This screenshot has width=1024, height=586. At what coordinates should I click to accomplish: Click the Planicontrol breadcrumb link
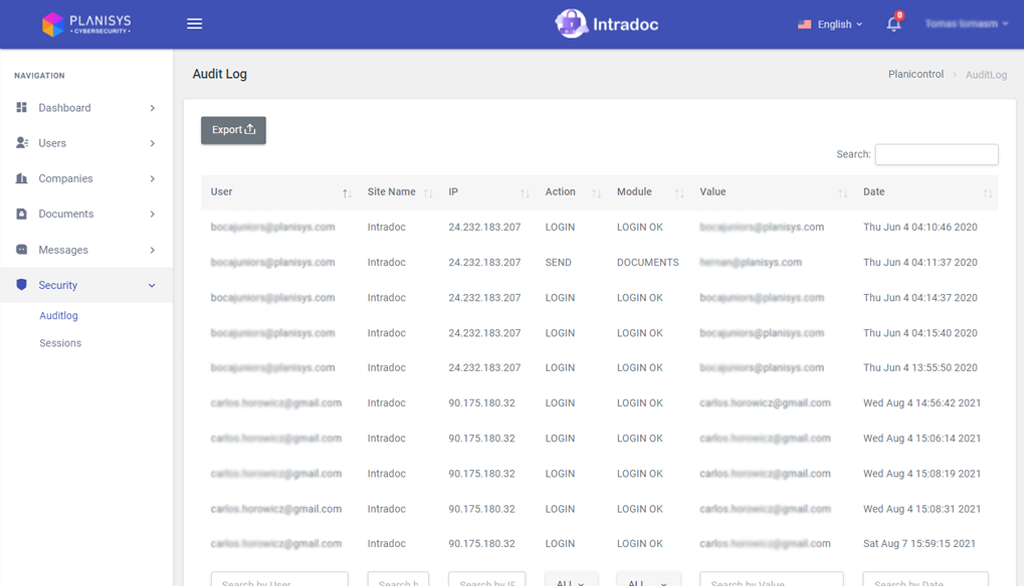point(915,75)
